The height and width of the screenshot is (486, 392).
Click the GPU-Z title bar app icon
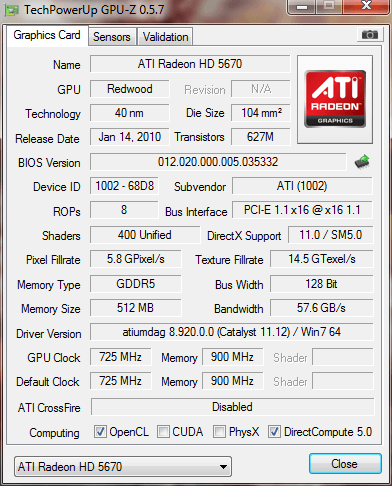pyautogui.click(x=12, y=10)
